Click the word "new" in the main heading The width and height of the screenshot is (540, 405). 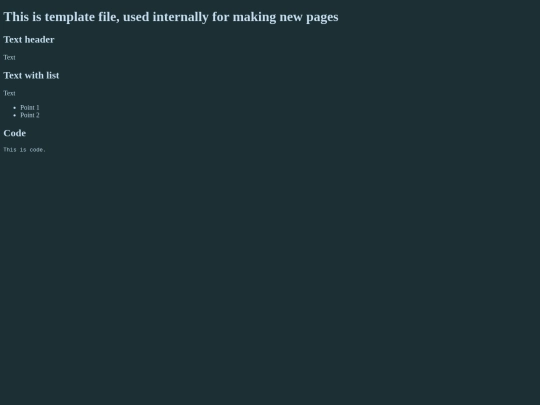point(291,17)
